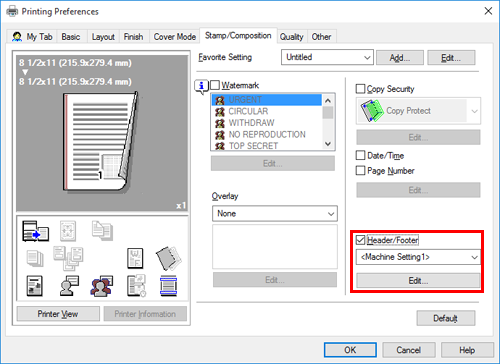Confirm with the OK button
The height and width of the screenshot is (364, 500).
click(350, 350)
